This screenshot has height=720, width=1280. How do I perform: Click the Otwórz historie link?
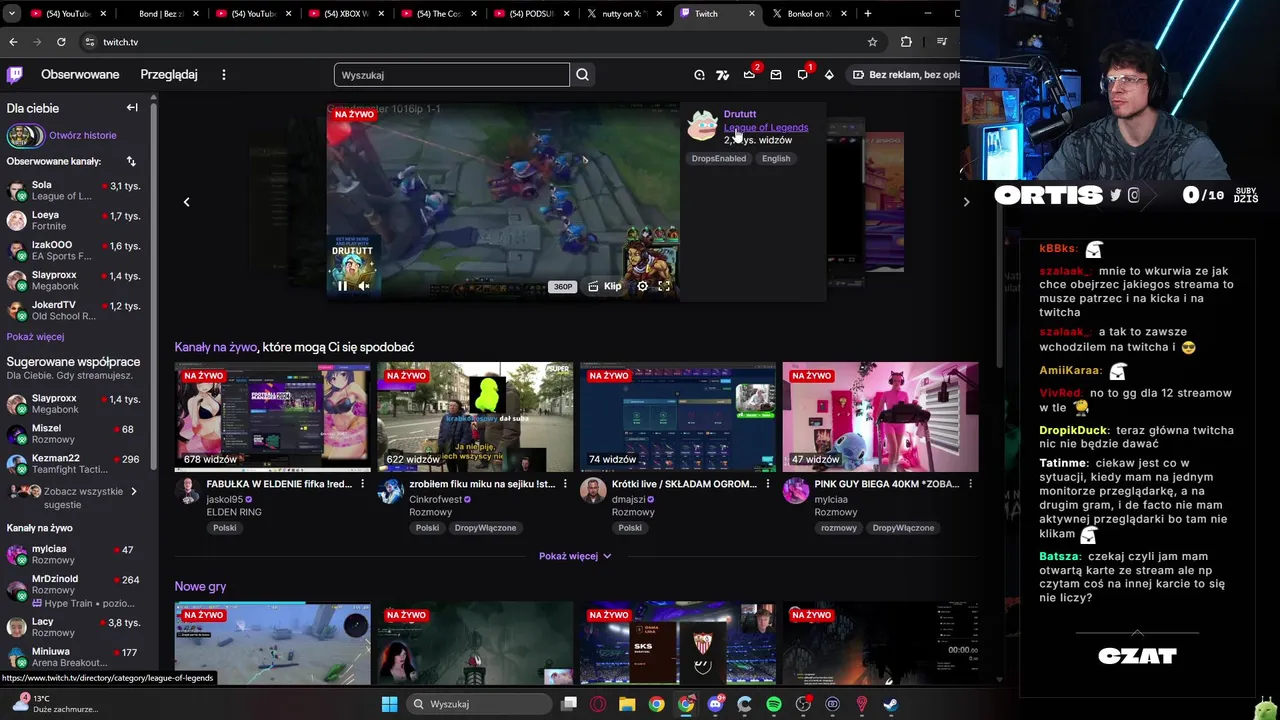[x=83, y=135]
